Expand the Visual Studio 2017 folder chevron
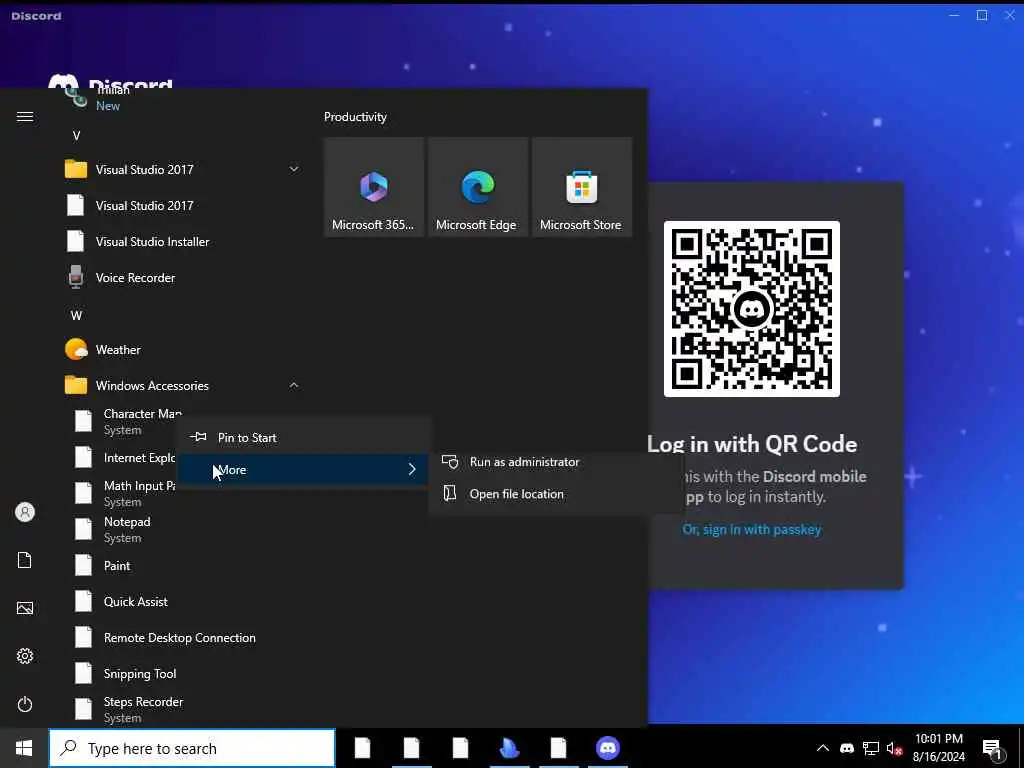The image size is (1024, 768). [294, 169]
